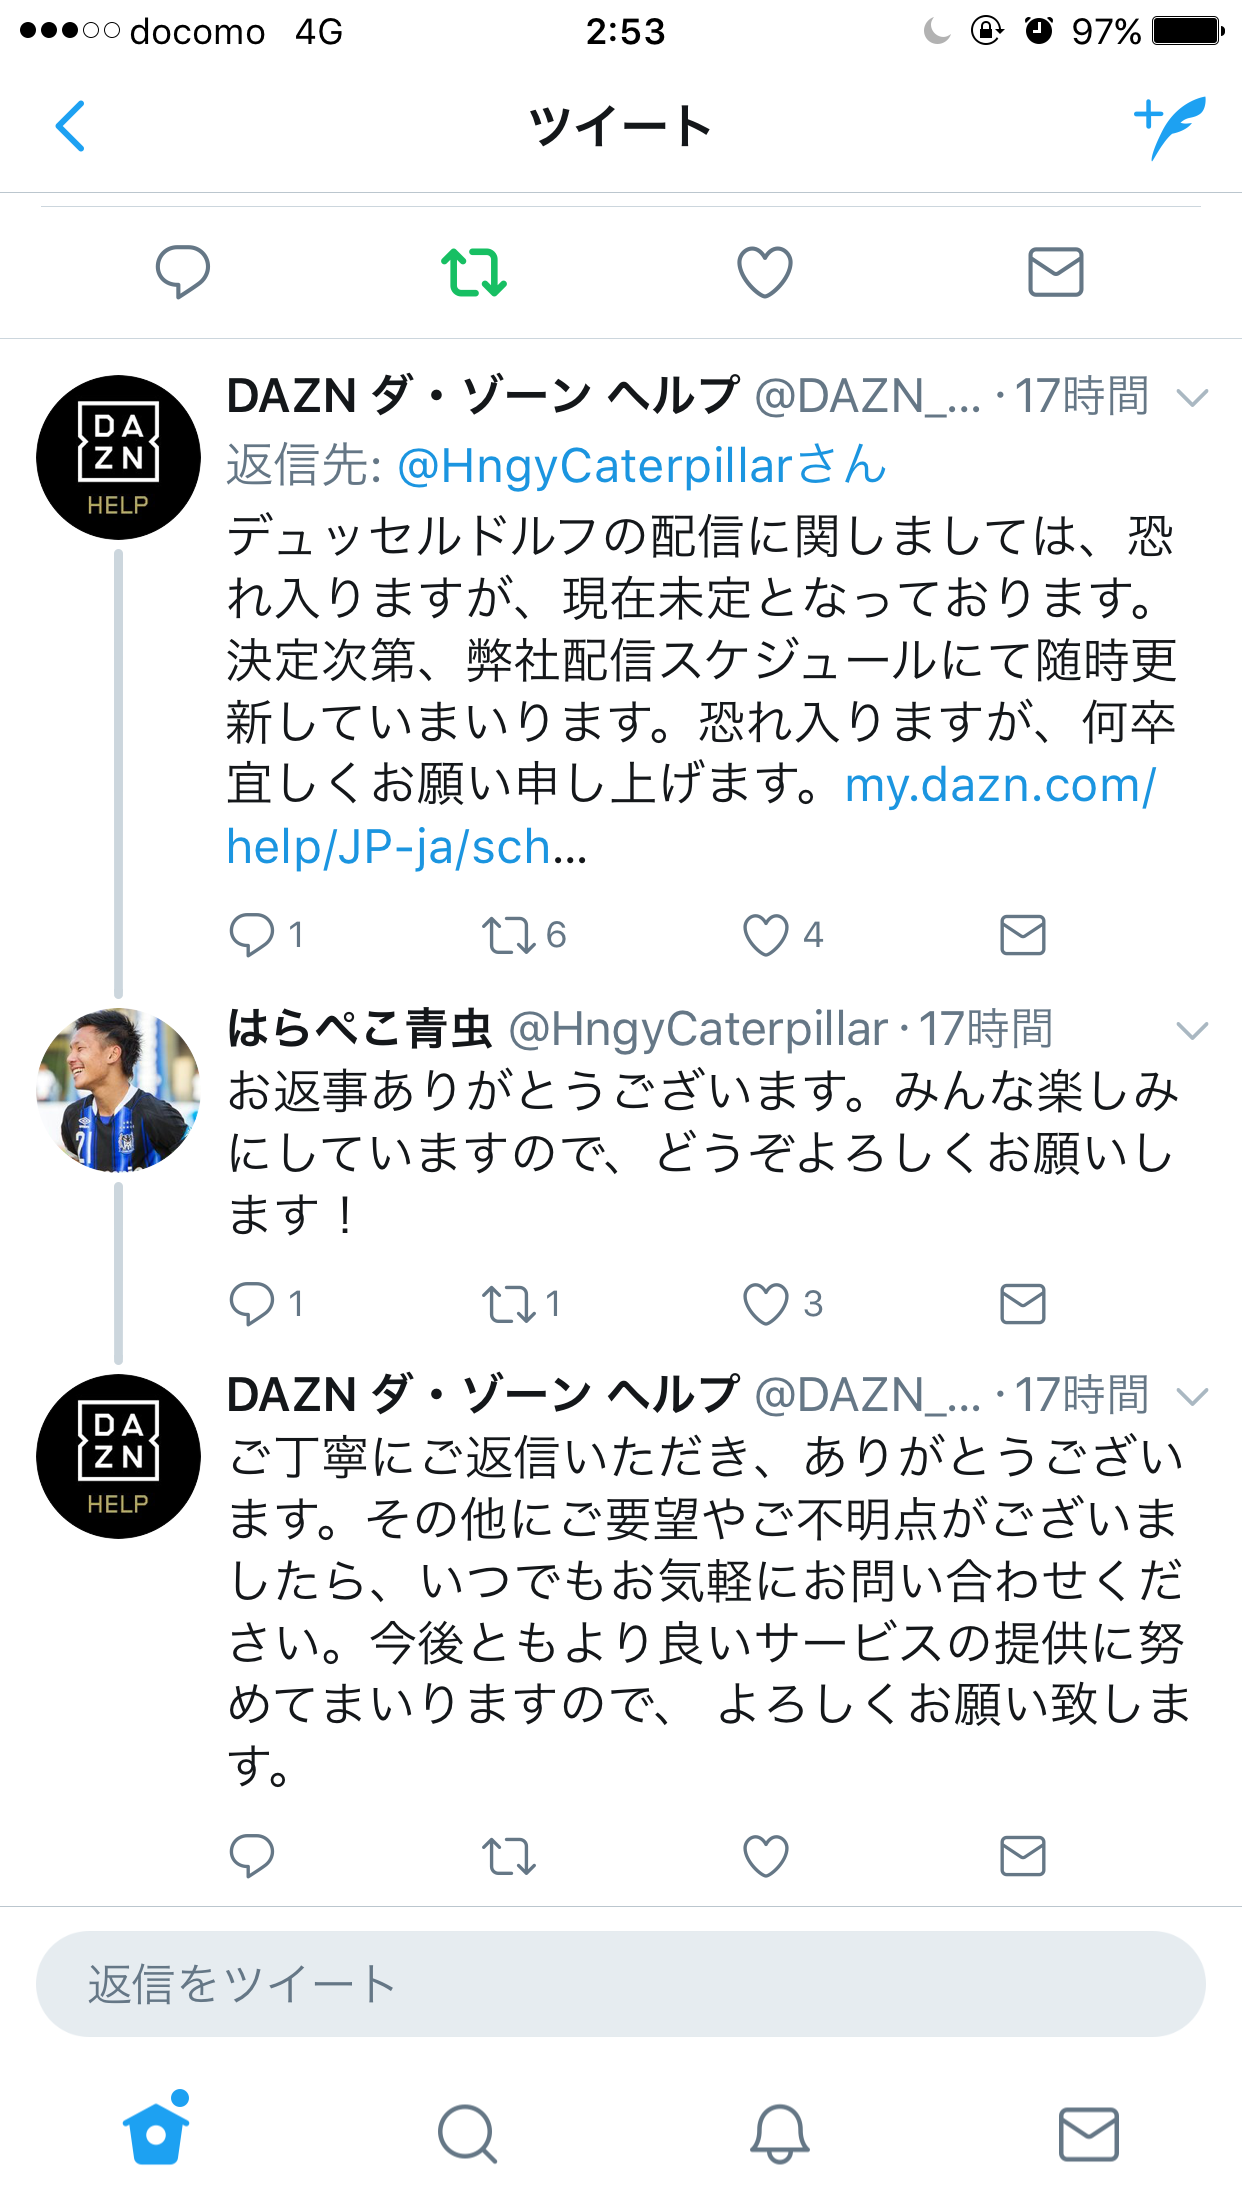1242x2208 pixels.
Task: Open Notifications bell tab
Action: pos(779,2133)
